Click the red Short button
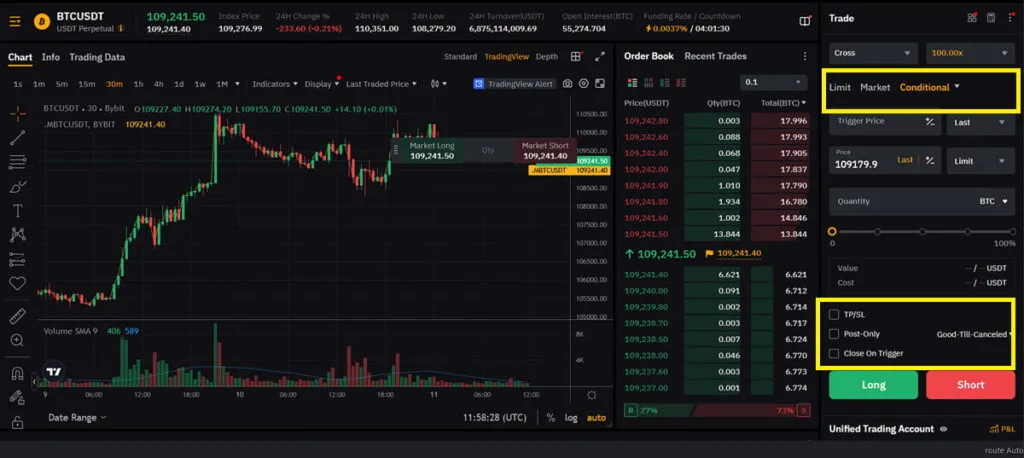This screenshot has width=1024, height=458. [x=970, y=385]
